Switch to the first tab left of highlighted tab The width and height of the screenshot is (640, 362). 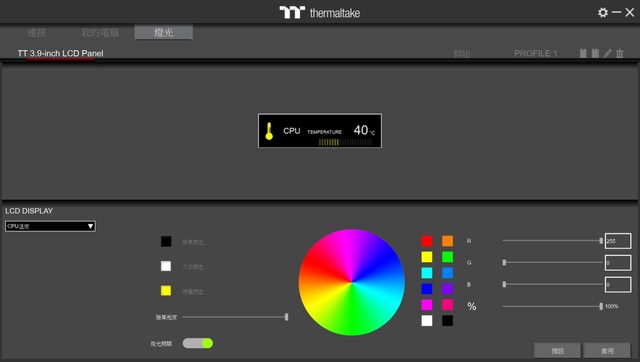pos(100,33)
